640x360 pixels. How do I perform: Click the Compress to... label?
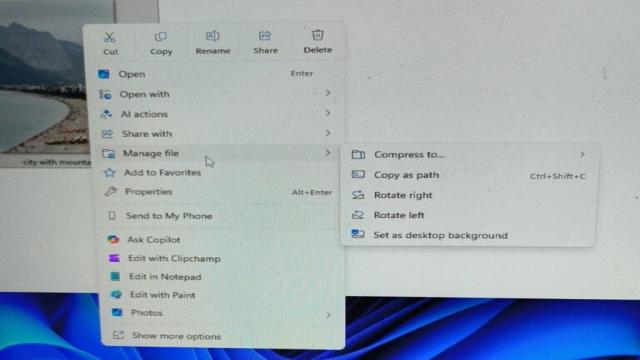(409, 155)
